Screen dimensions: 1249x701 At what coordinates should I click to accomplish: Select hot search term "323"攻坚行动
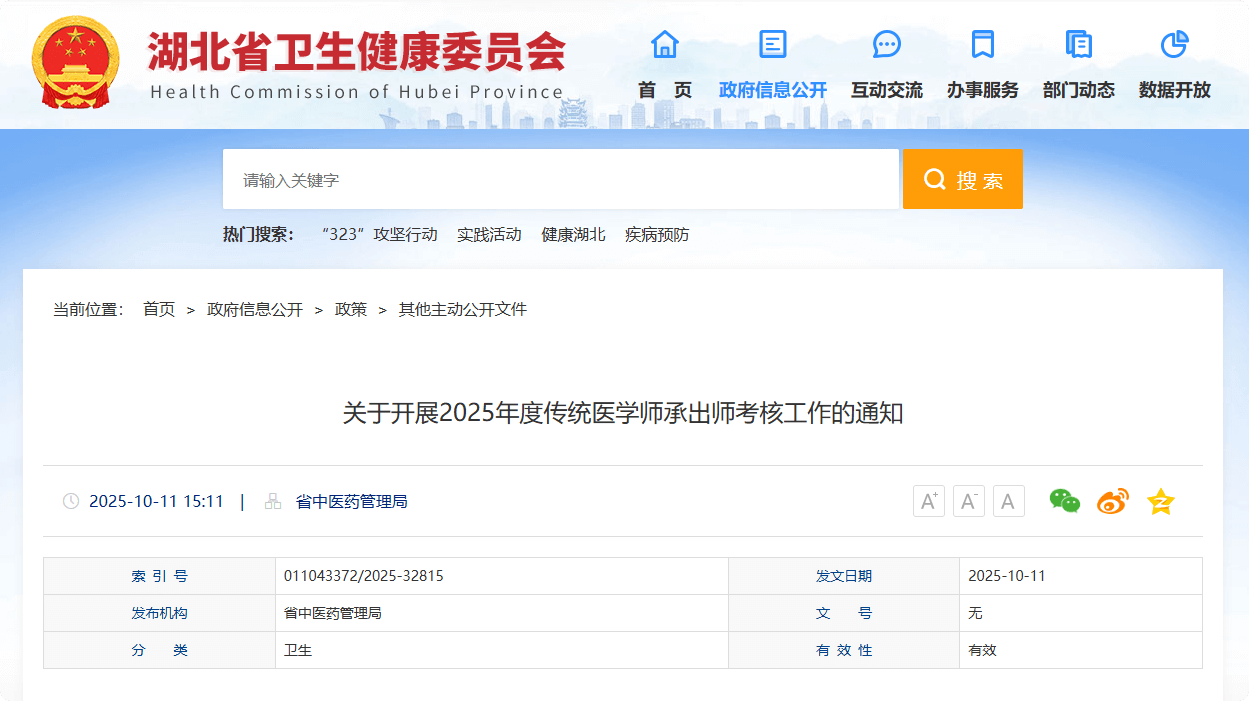click(x=379, y=235)
